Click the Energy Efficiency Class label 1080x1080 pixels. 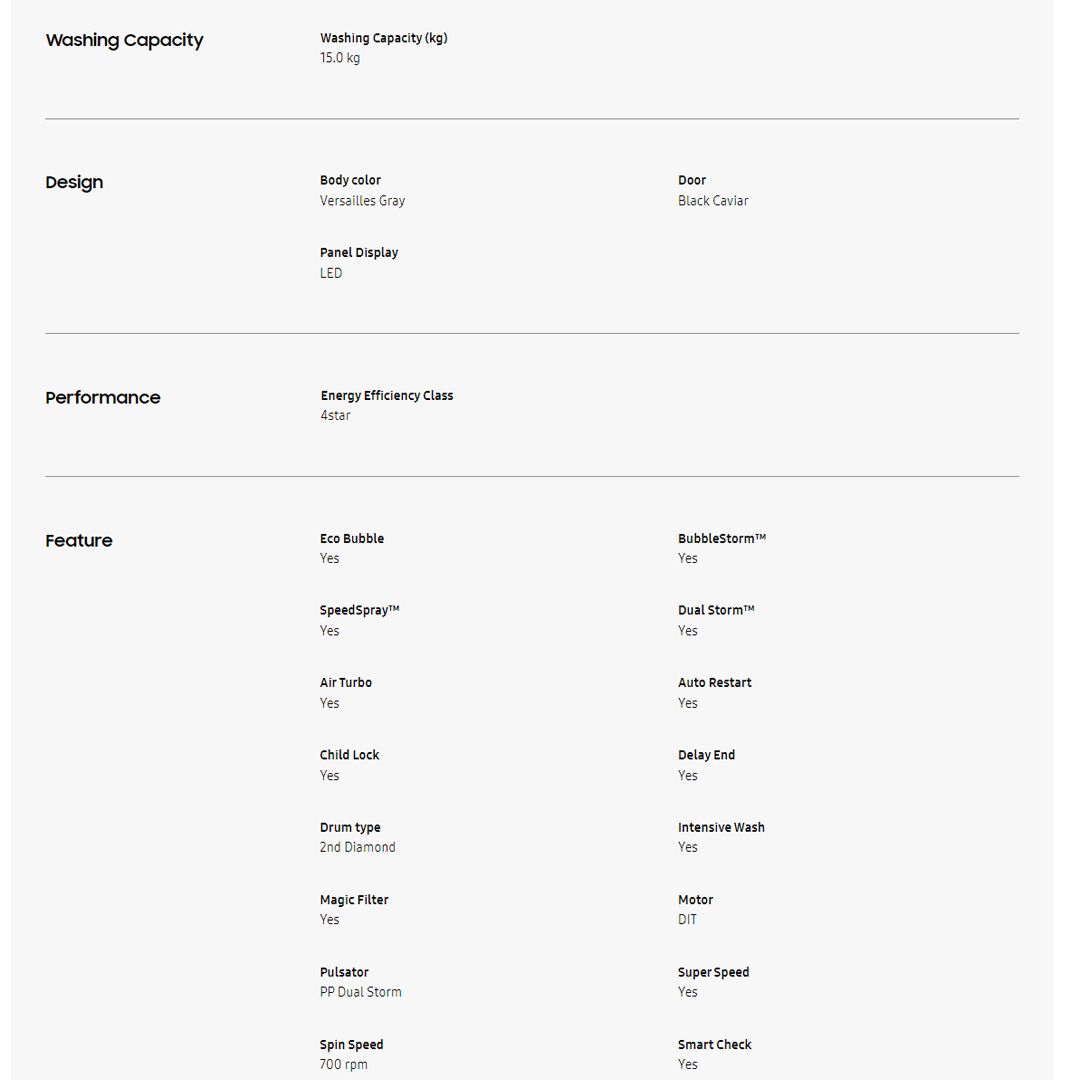coord(387,395)
